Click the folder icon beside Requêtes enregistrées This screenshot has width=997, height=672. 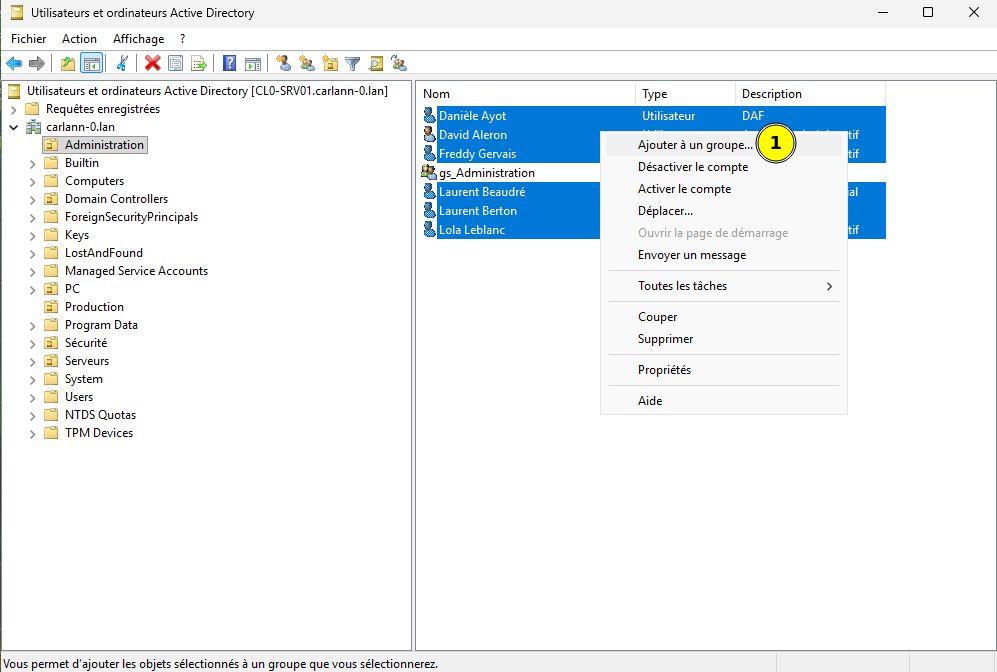click(32, 109)
